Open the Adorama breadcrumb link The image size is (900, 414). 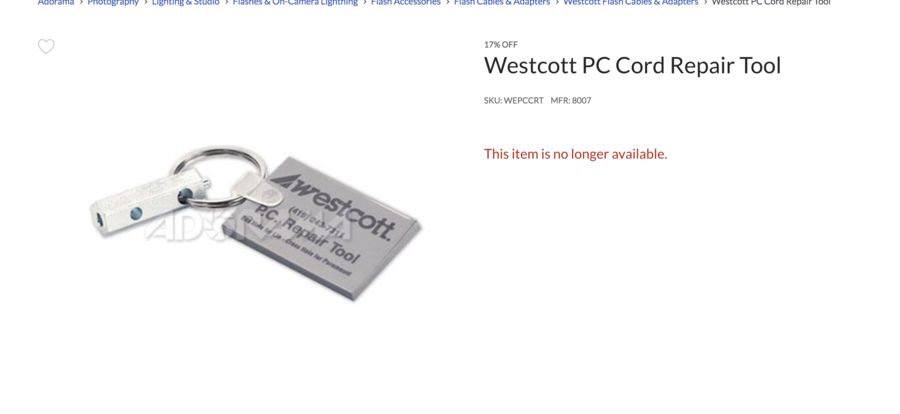(56, 2)
